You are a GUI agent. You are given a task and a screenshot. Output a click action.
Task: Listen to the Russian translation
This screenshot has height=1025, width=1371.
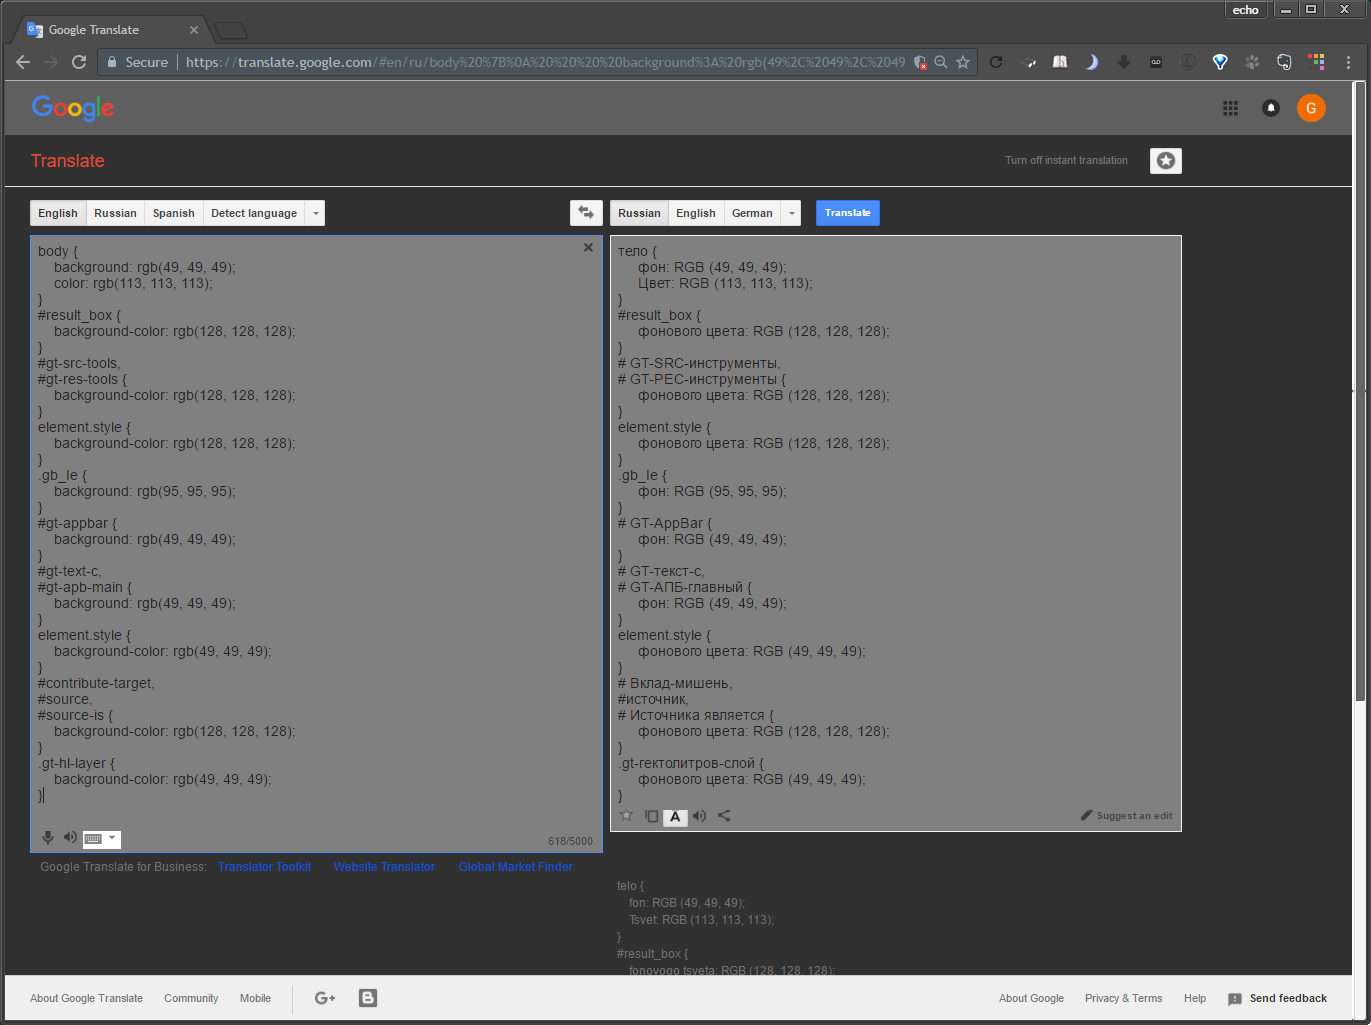[700, 816]
